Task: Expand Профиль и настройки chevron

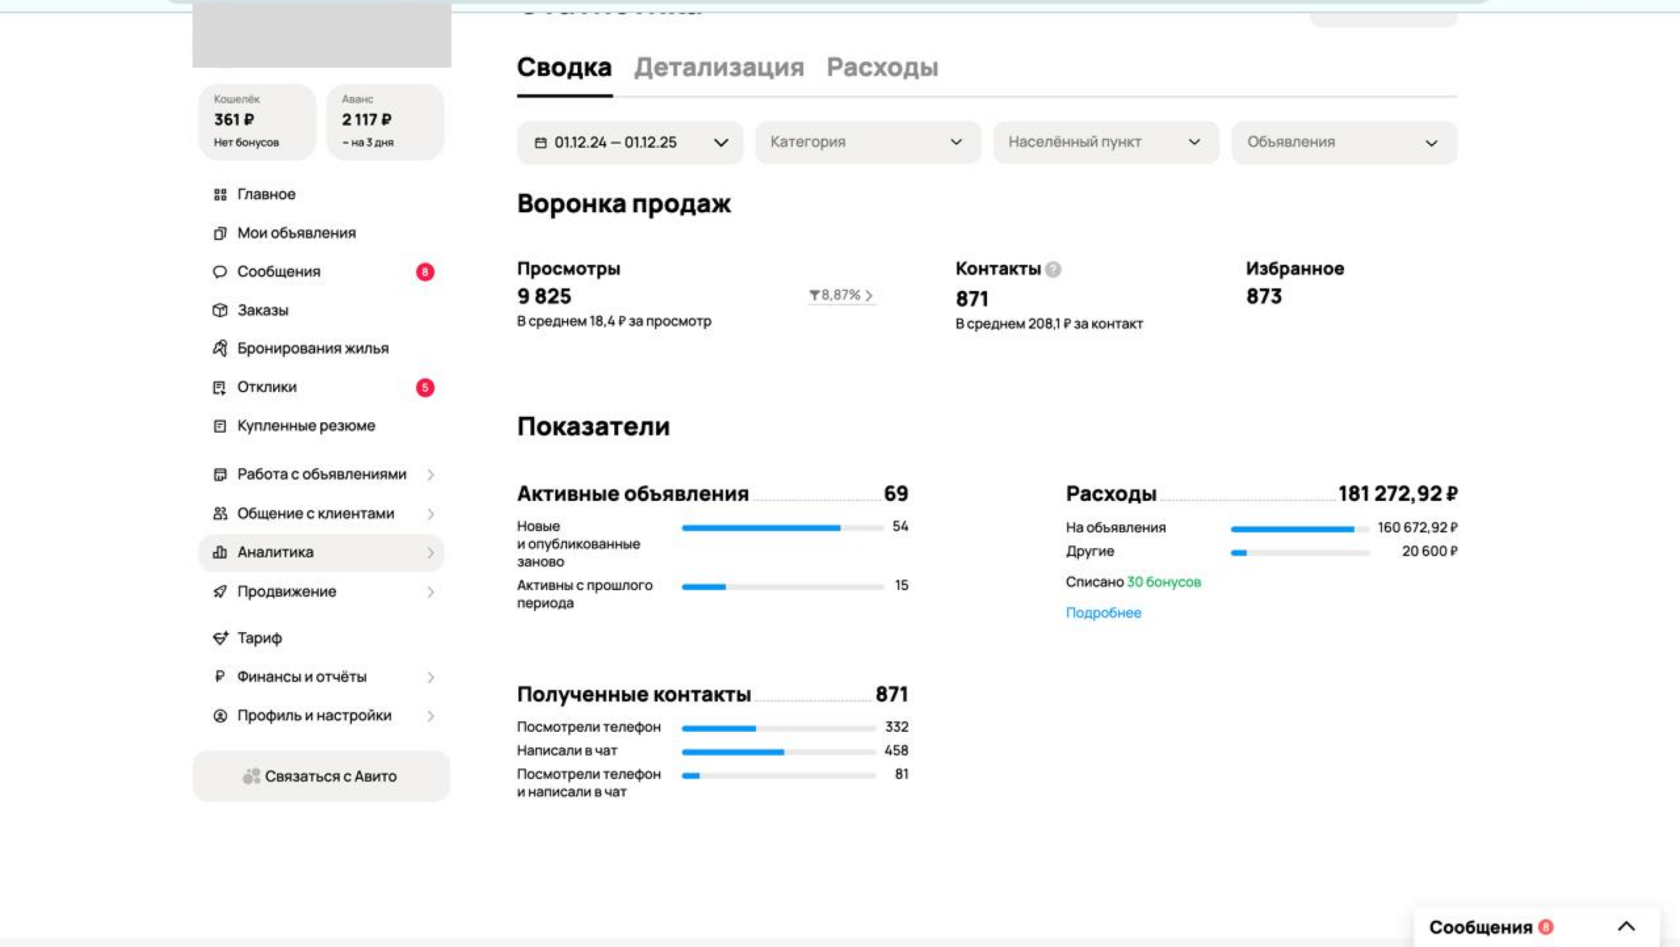Action: [x=431, y=716]
